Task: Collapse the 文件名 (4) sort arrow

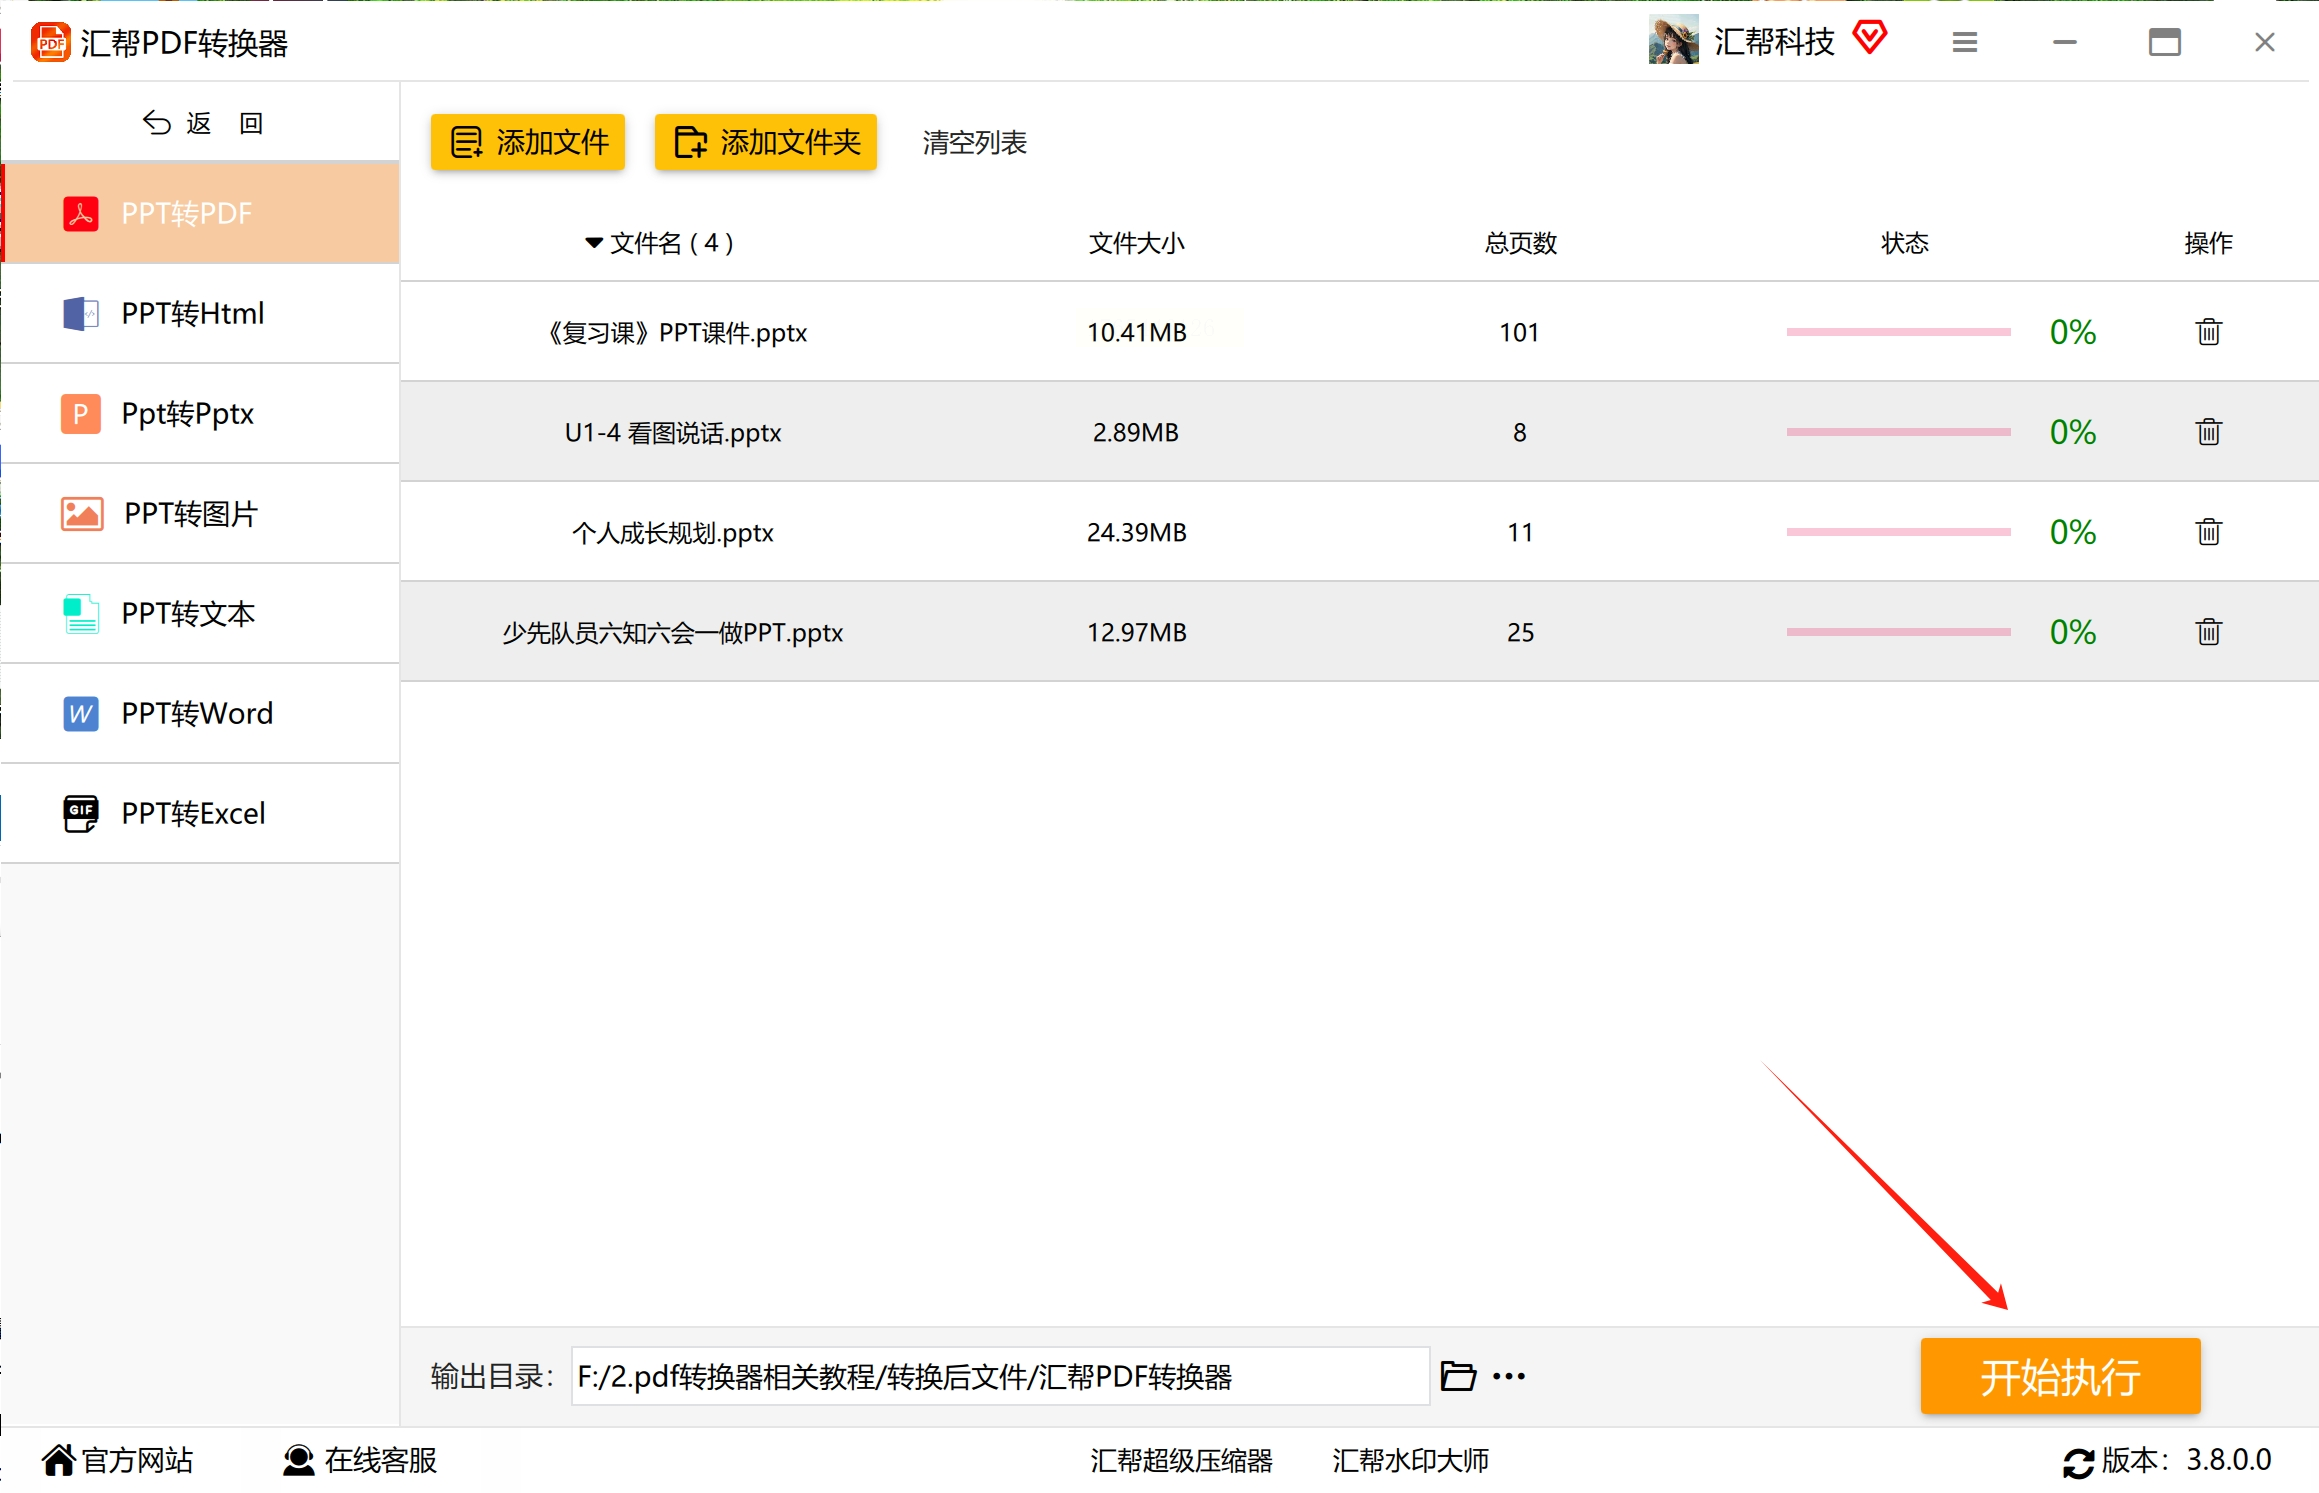Action: pyautogui.click(x=594, y=243)
